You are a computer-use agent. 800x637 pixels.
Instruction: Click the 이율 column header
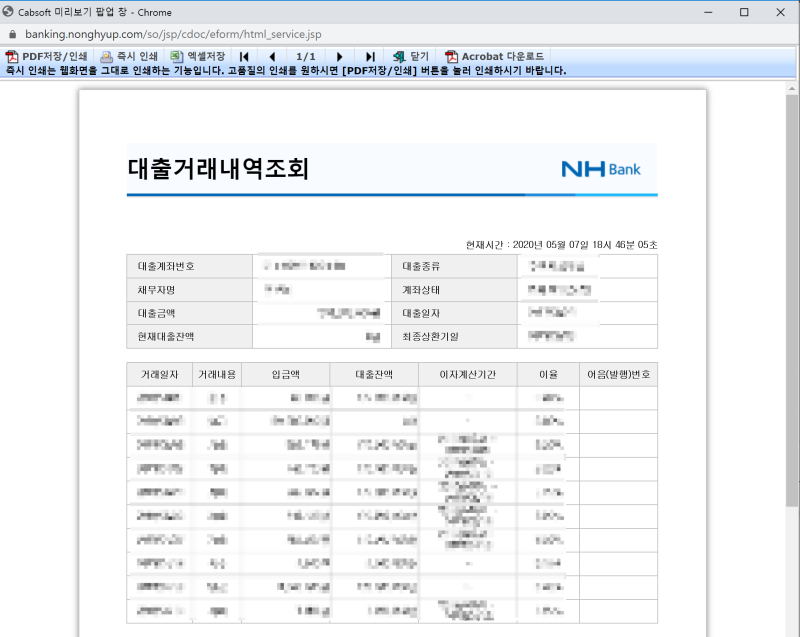(x=548, y=375)
